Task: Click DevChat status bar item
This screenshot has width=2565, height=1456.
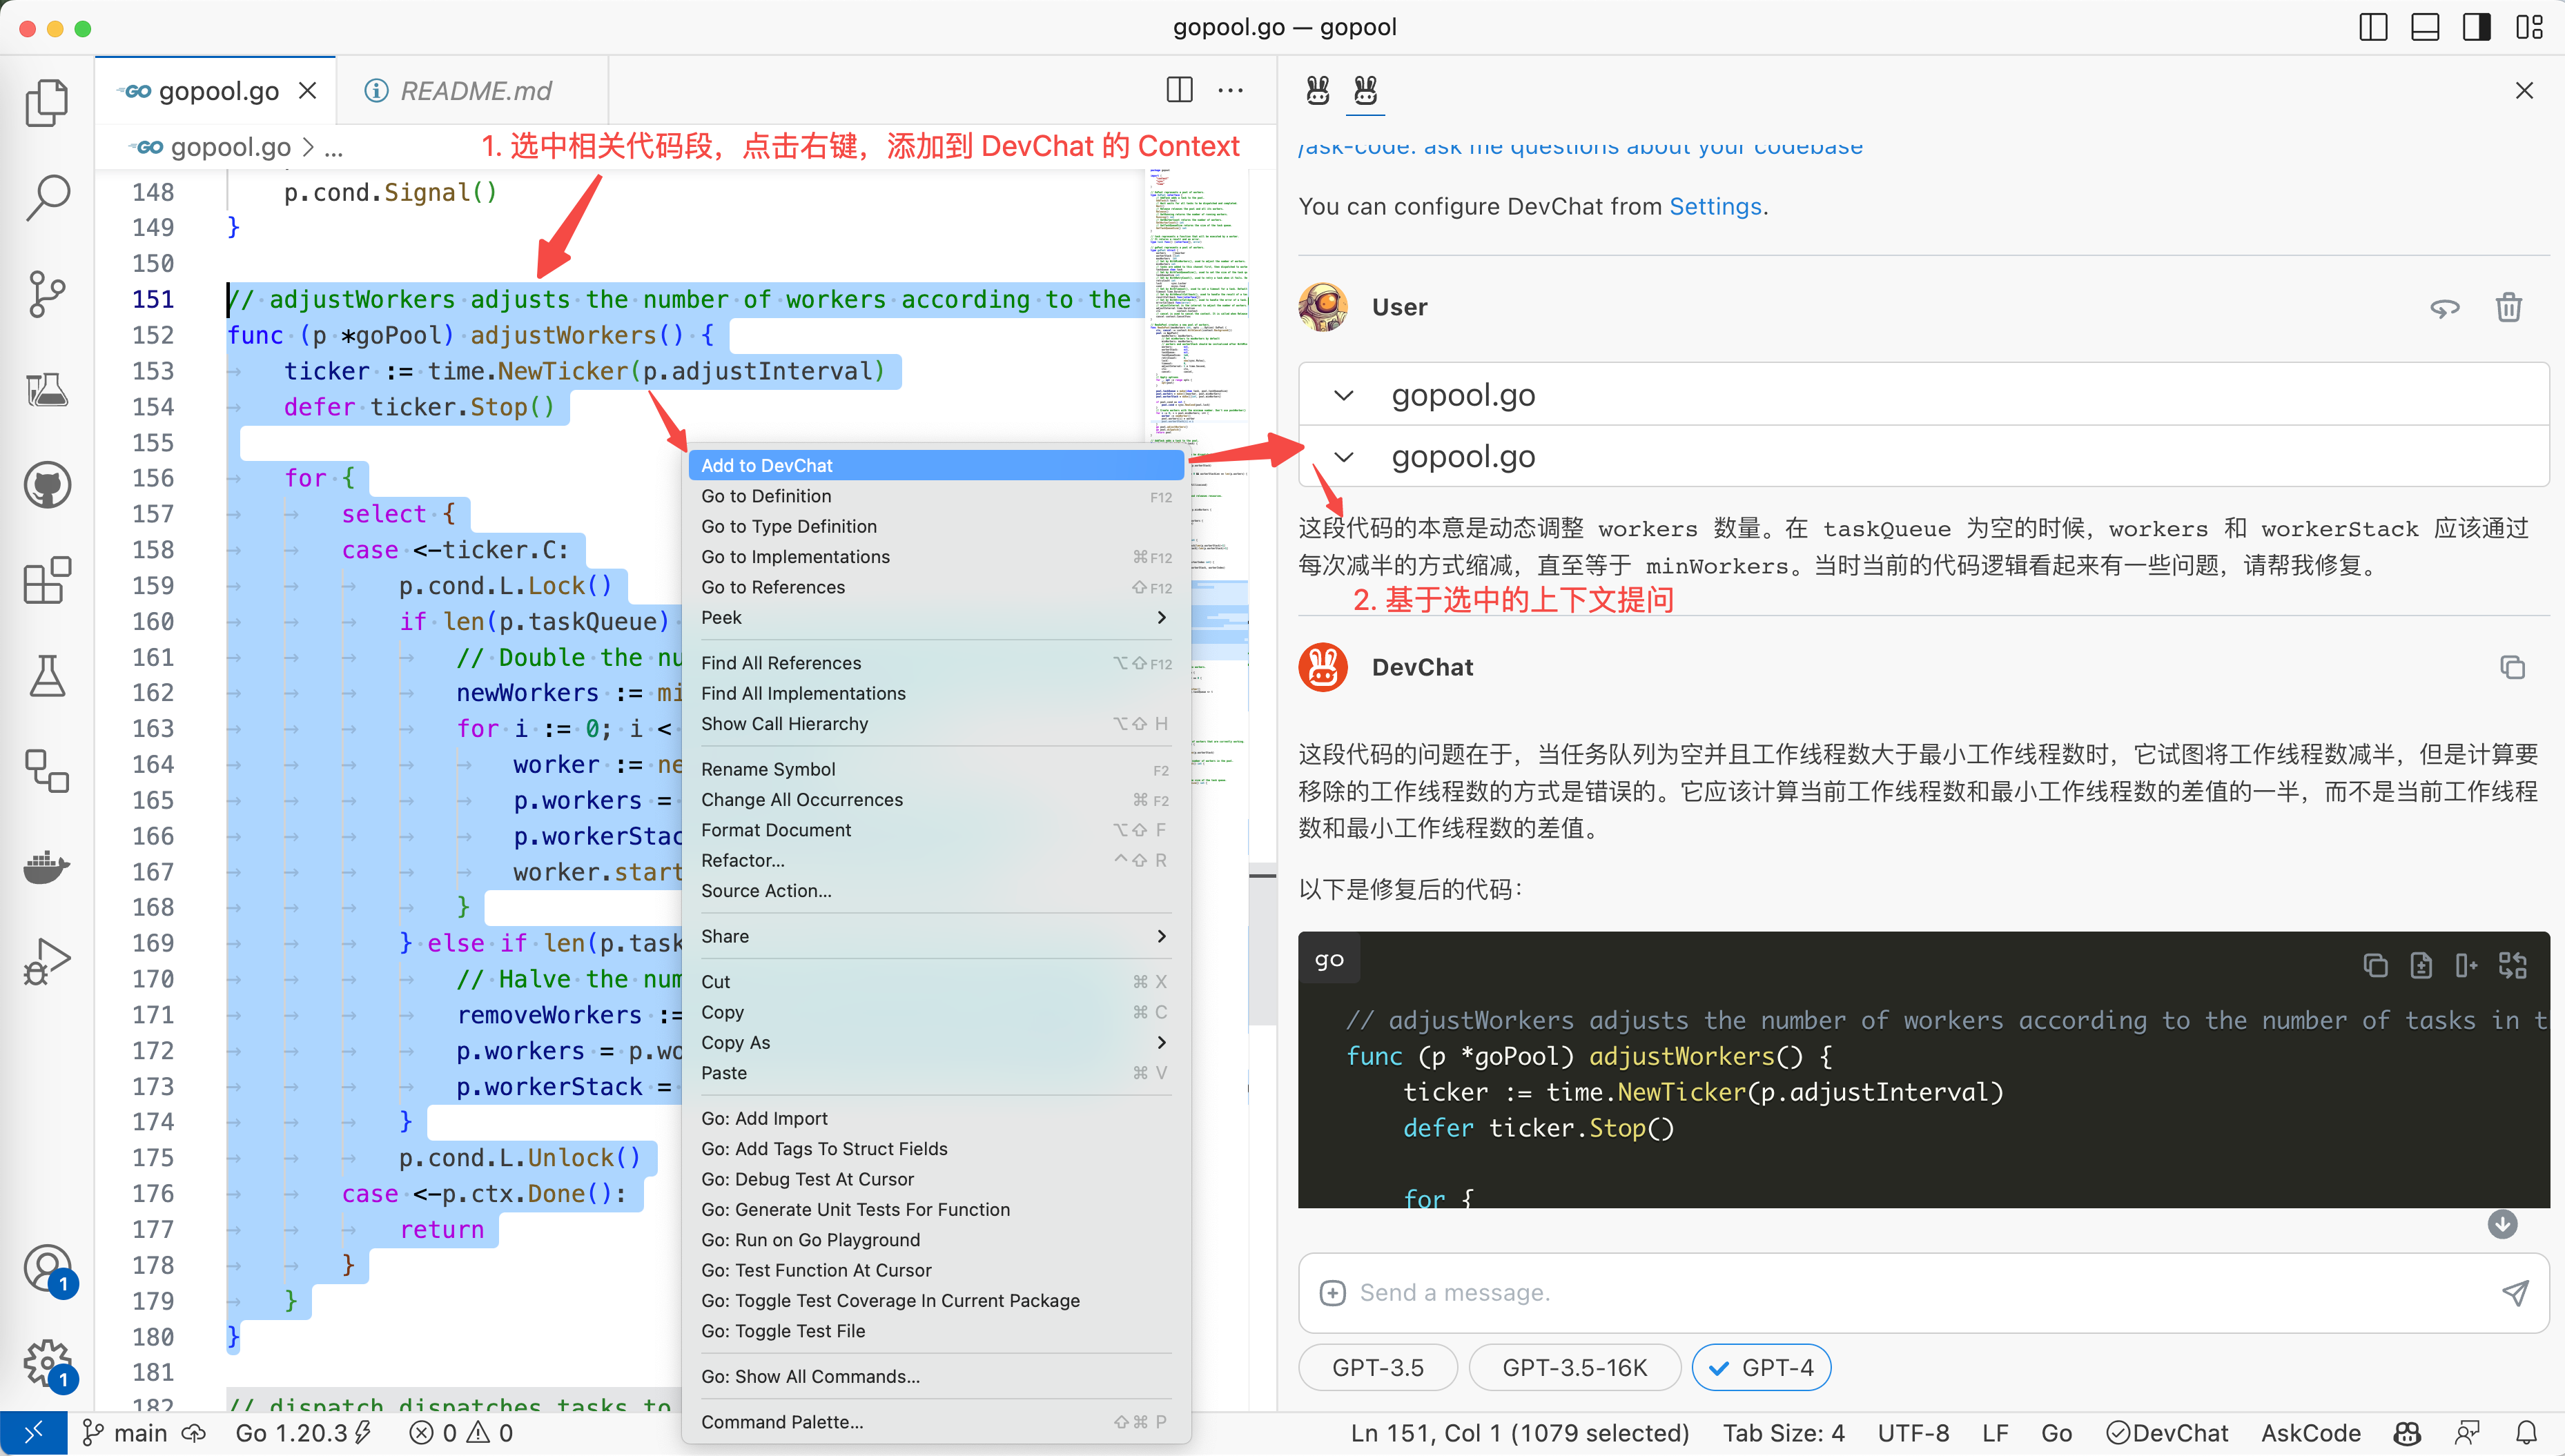Action: (x=2167, y=1433)
